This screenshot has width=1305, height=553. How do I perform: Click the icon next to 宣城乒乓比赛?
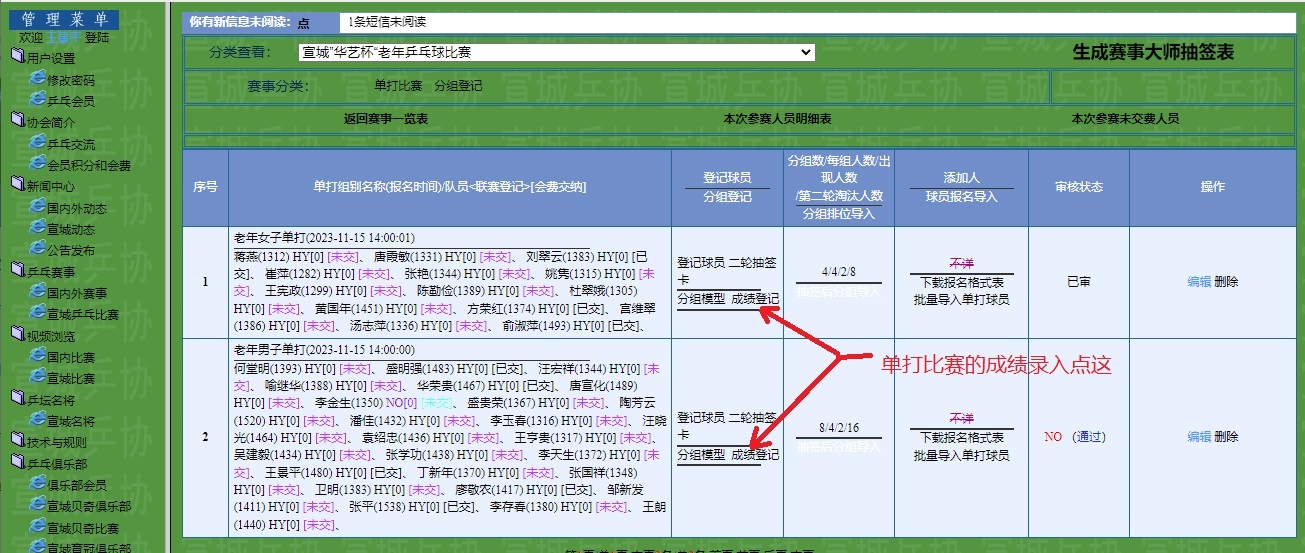pyautogui.click(x=37, y=314)
